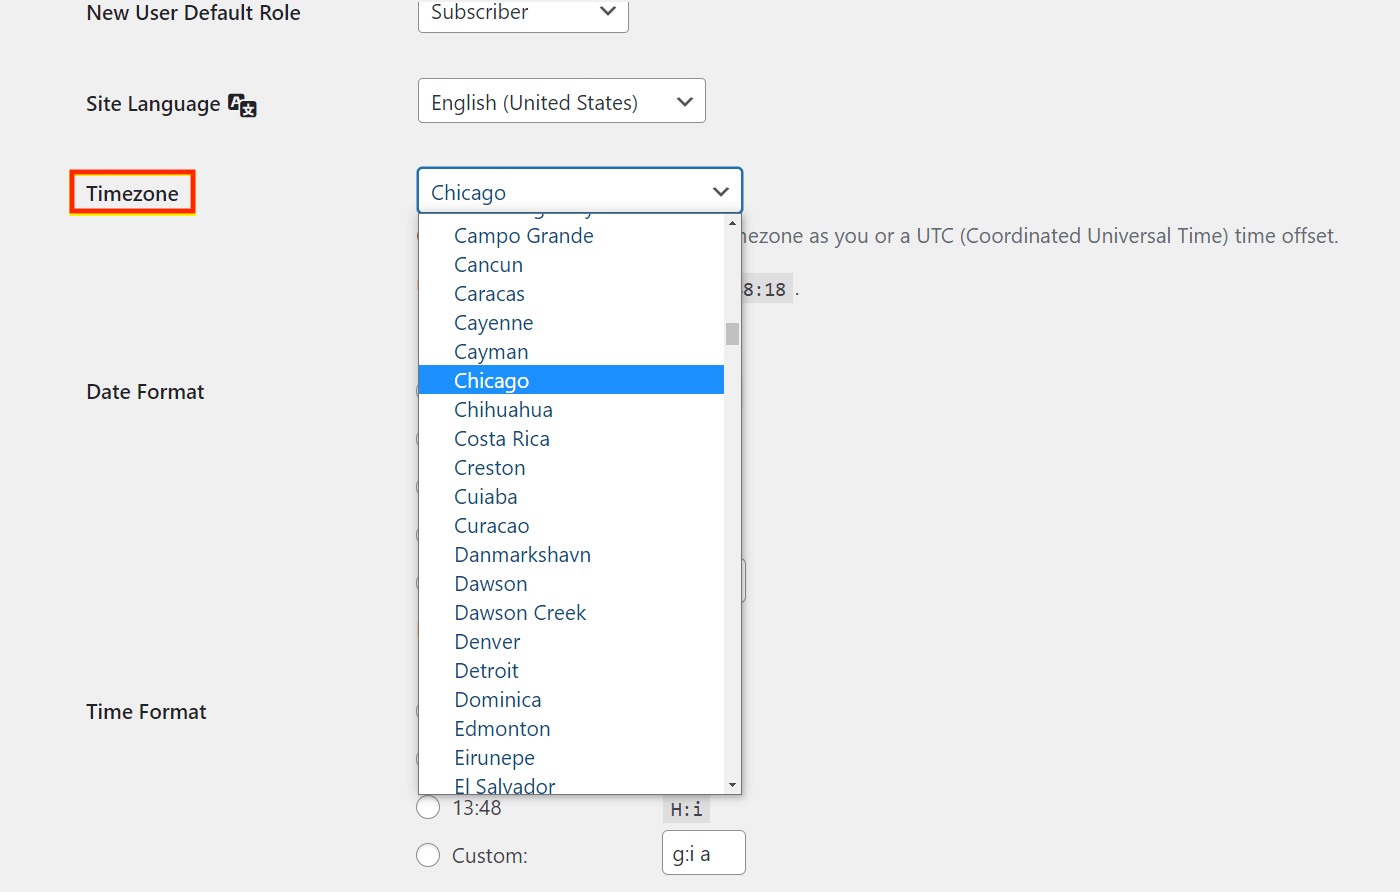Expand the Site Language dropdown
The image size is (1400, 892).
[561, 101]
